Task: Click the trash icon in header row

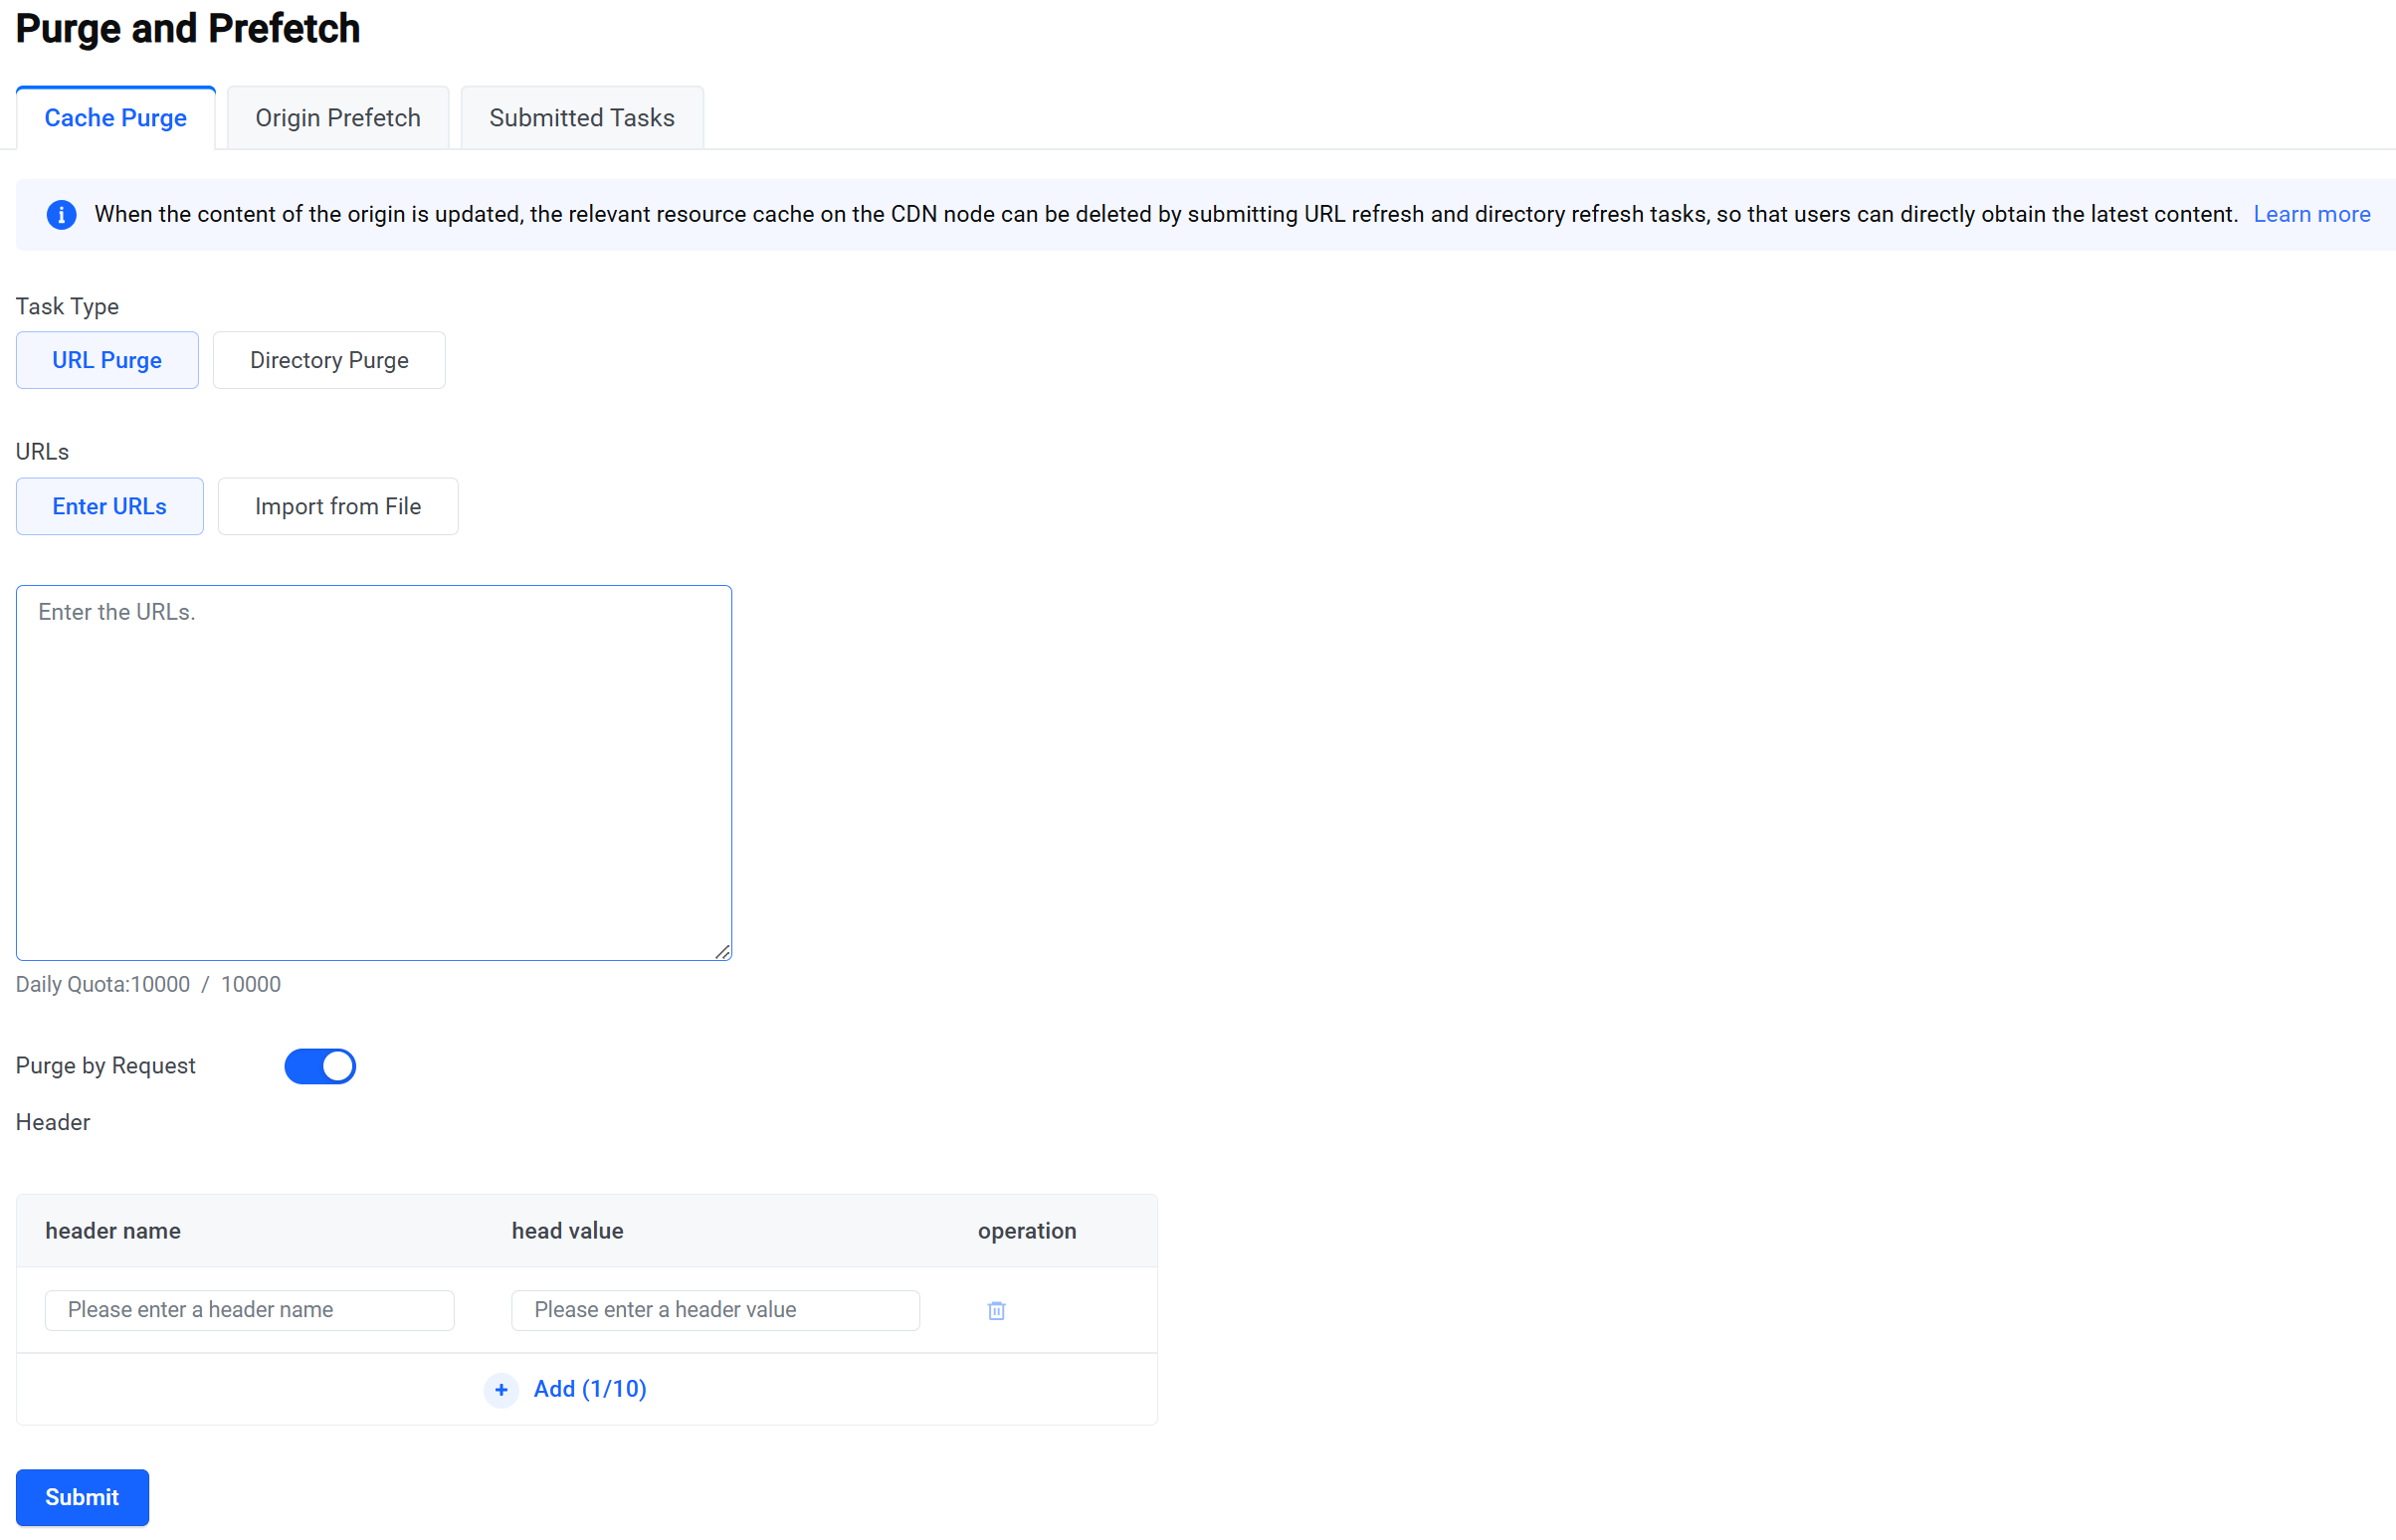Action: tap(996, 1310)
